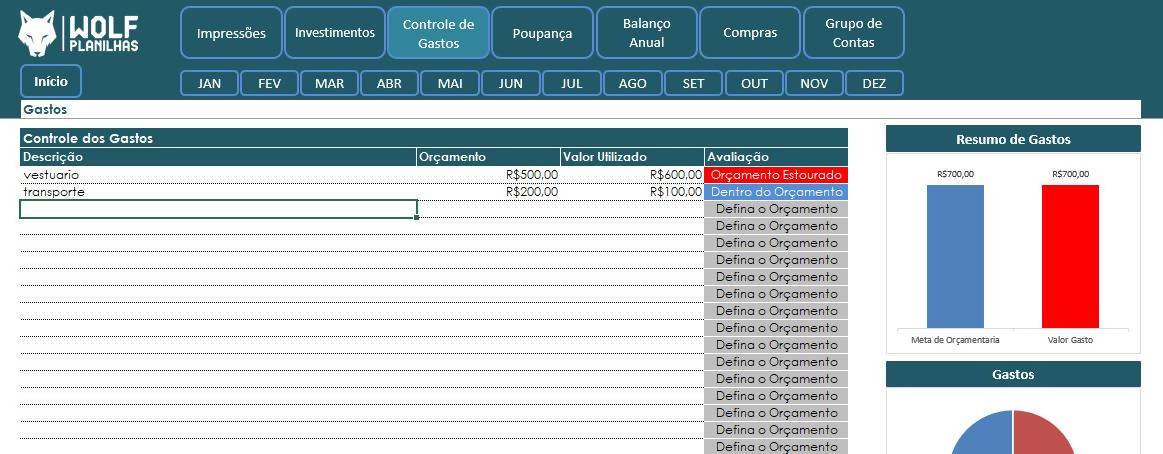Select the R$500,00 budget cell
1163x454 pixels.
point(488,175)
